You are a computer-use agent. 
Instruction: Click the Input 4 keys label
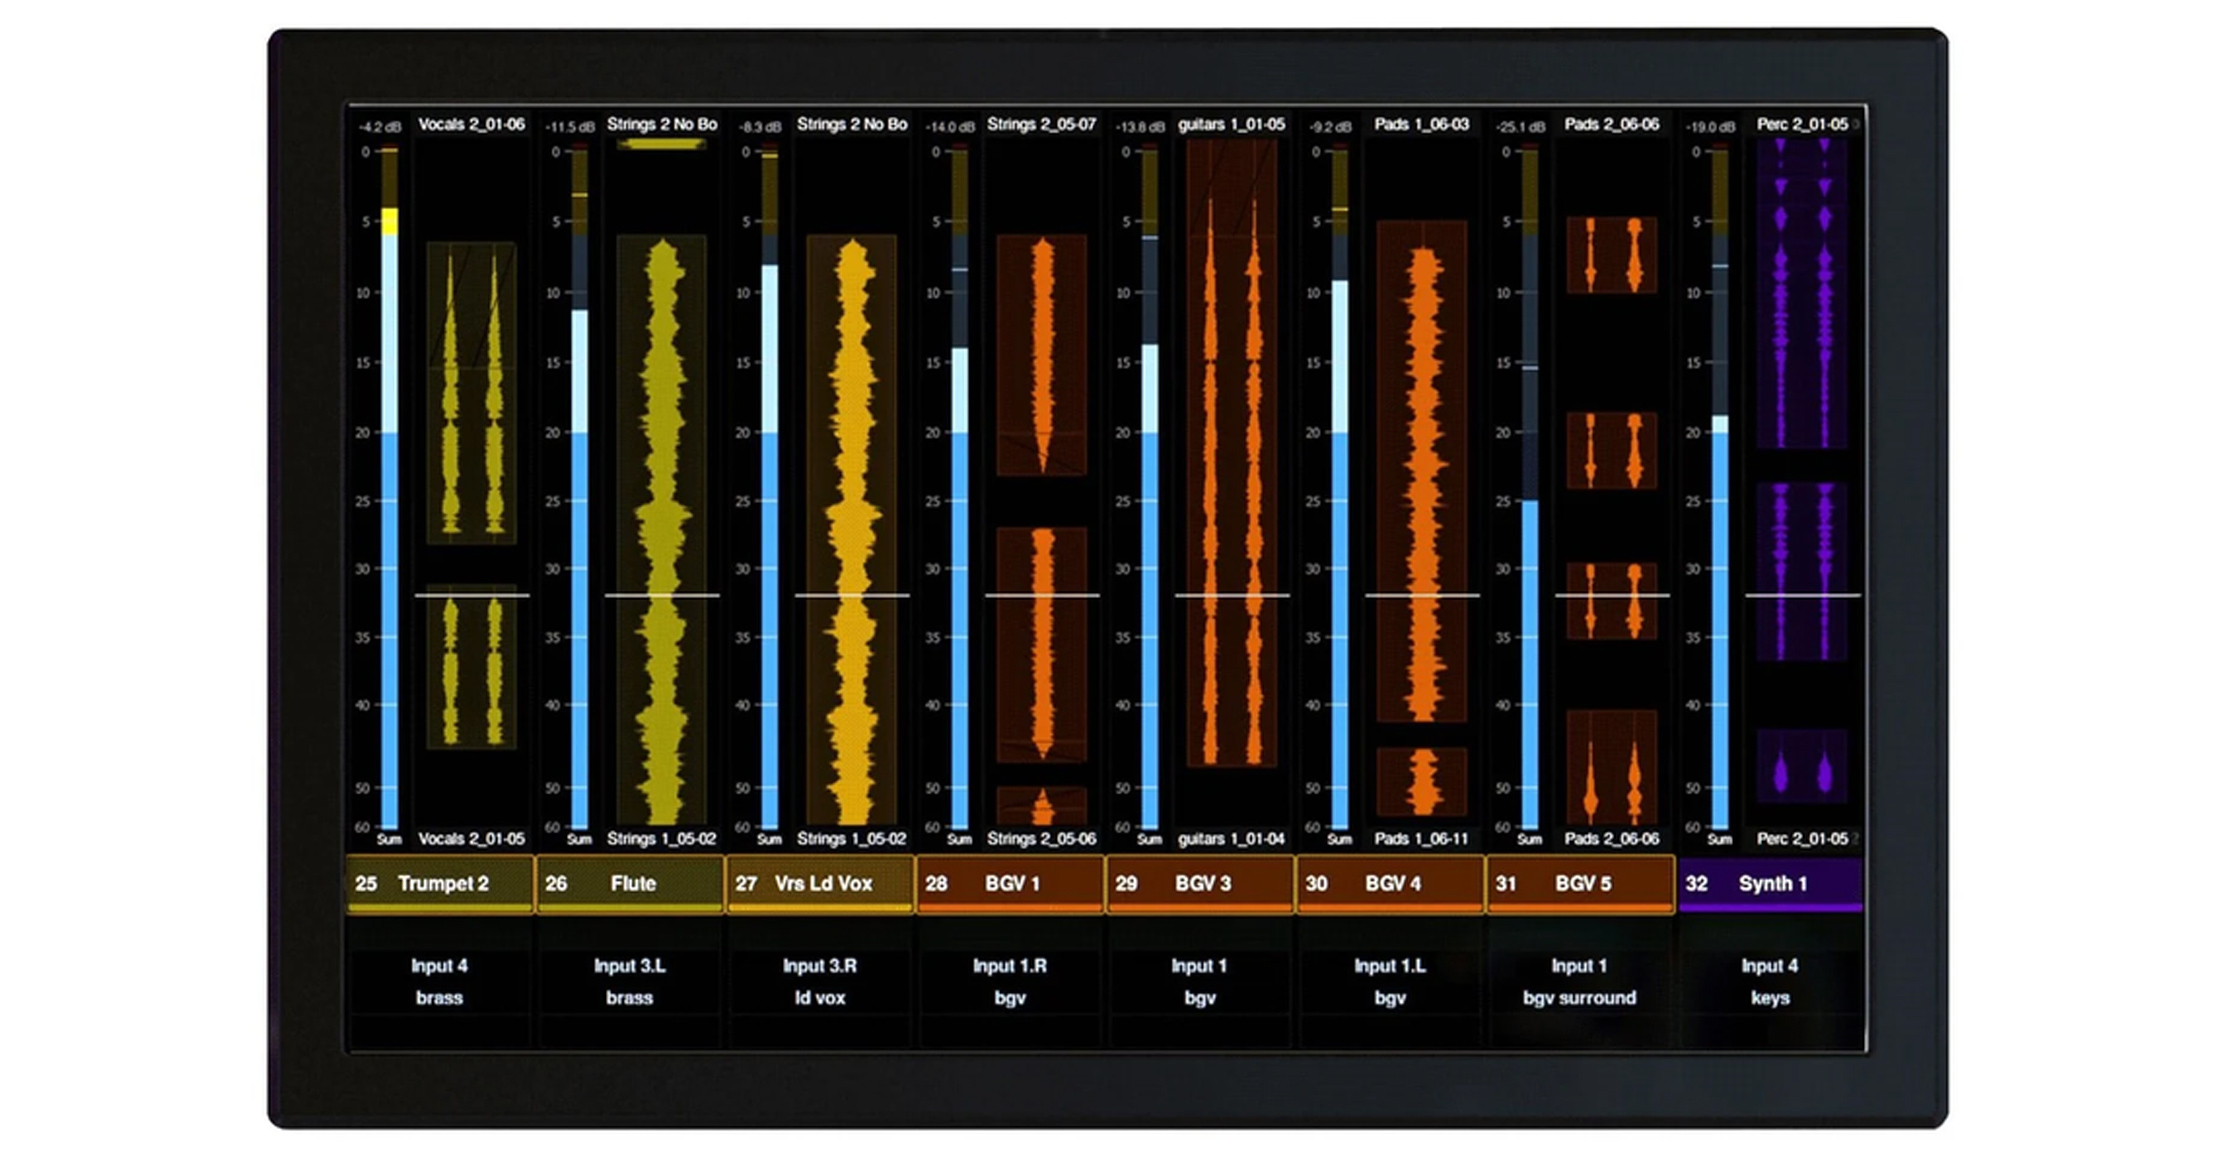[1770, 981]
